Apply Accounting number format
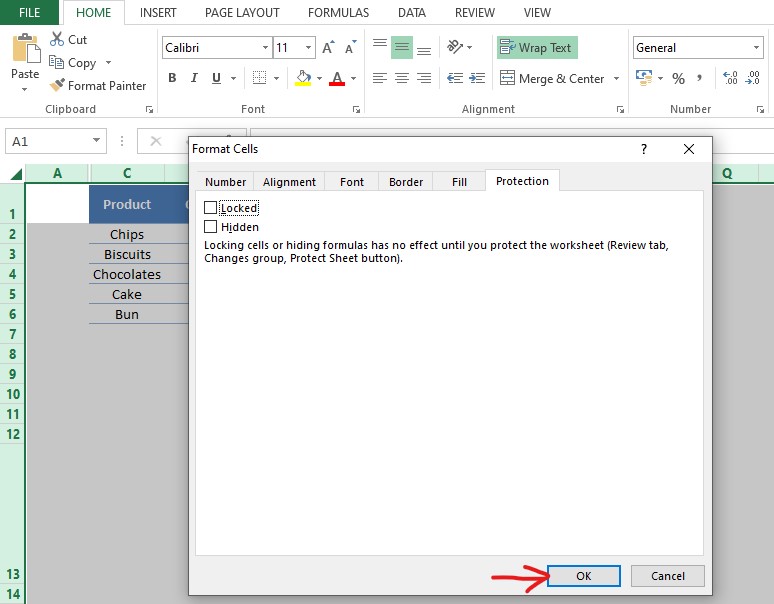The image size is (774, 604). [x=644, y=77]
